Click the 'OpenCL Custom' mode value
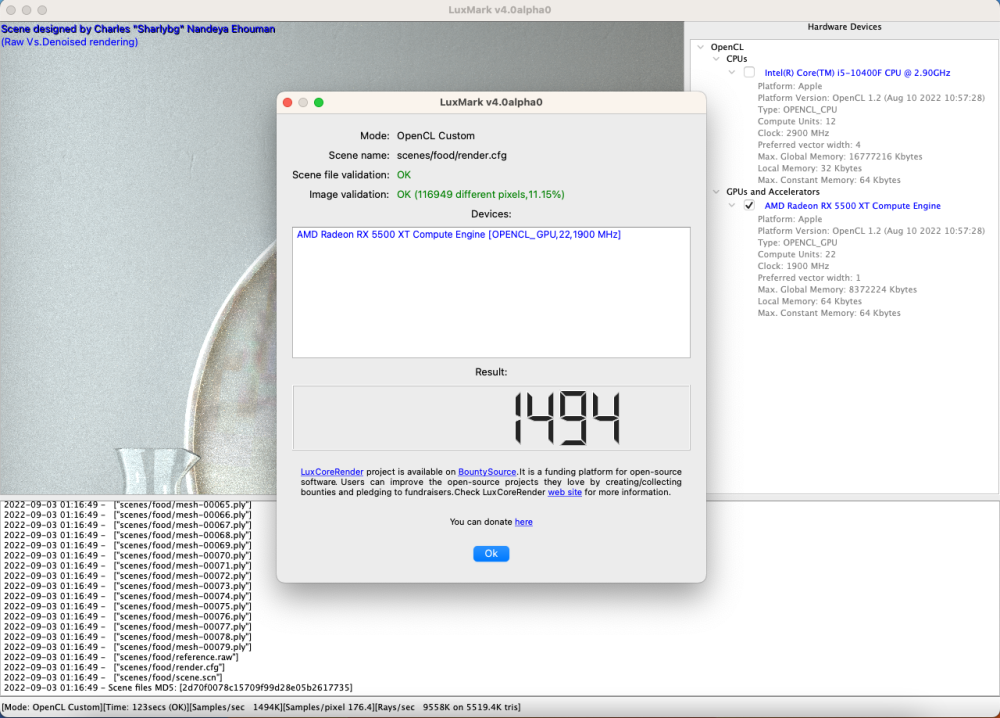Viewport: 1000px width, 718px height. [x=436, y=136]
